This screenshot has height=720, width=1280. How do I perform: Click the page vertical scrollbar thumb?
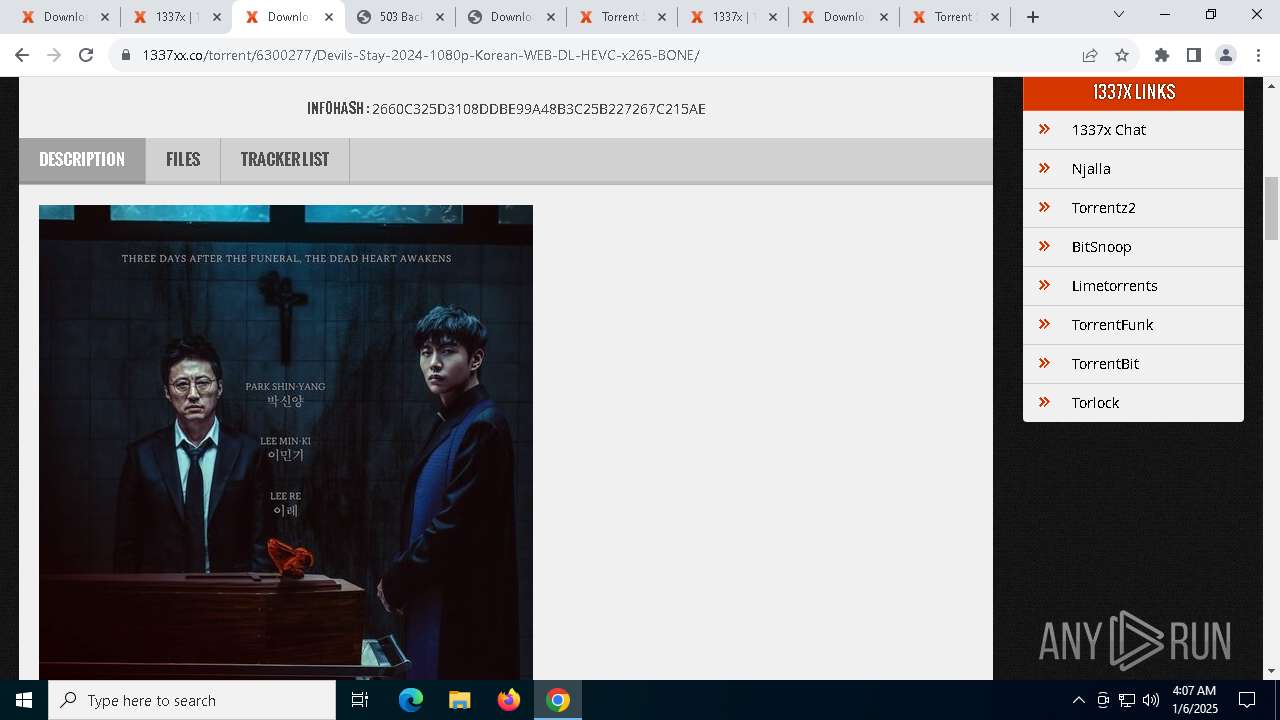coord(1271,208)
